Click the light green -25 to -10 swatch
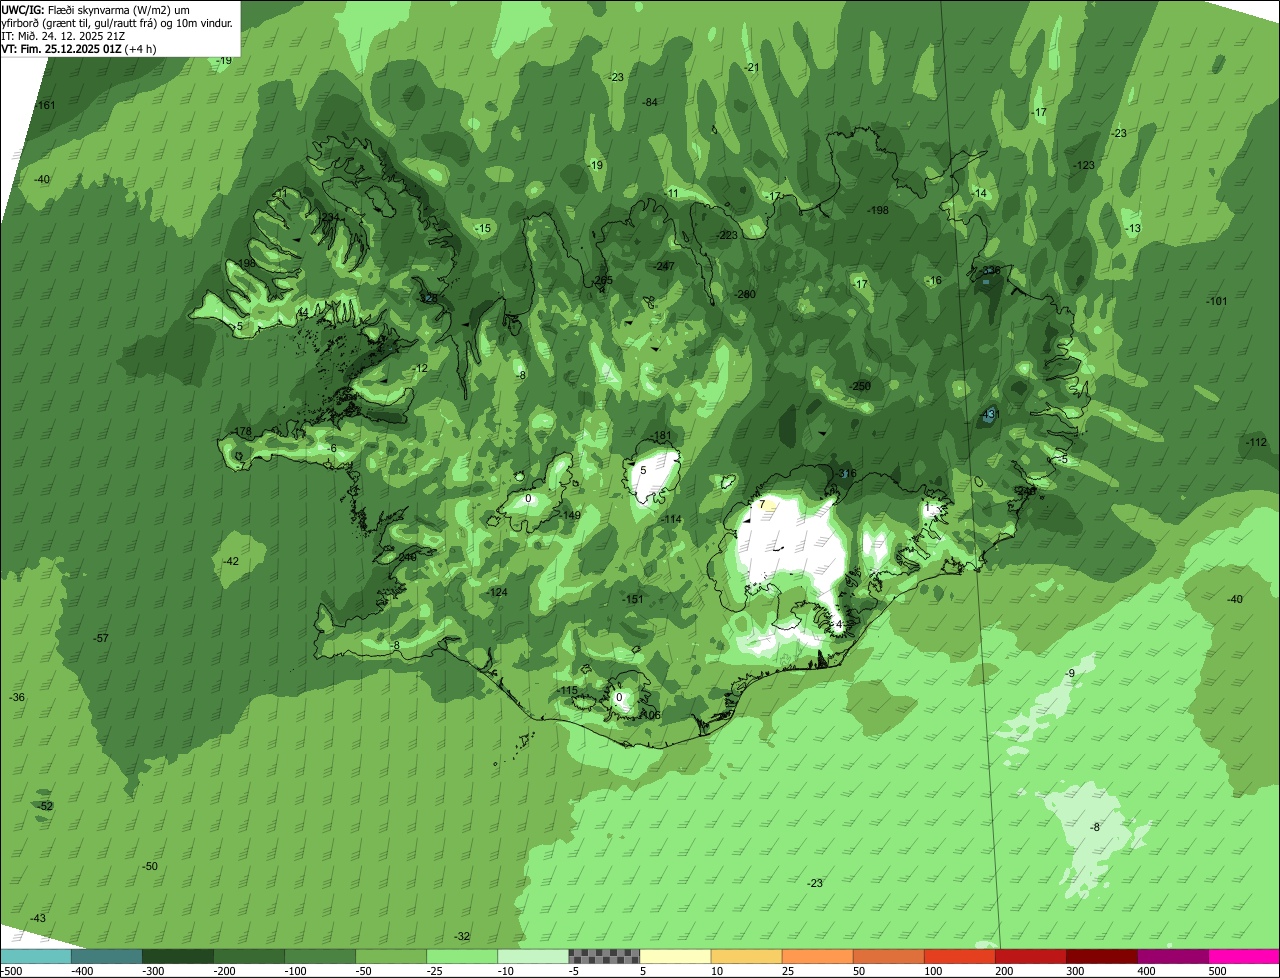Image resolution: width=1280 pixels, height=978 pixels. pyautogui.click(x=462, y=956)
